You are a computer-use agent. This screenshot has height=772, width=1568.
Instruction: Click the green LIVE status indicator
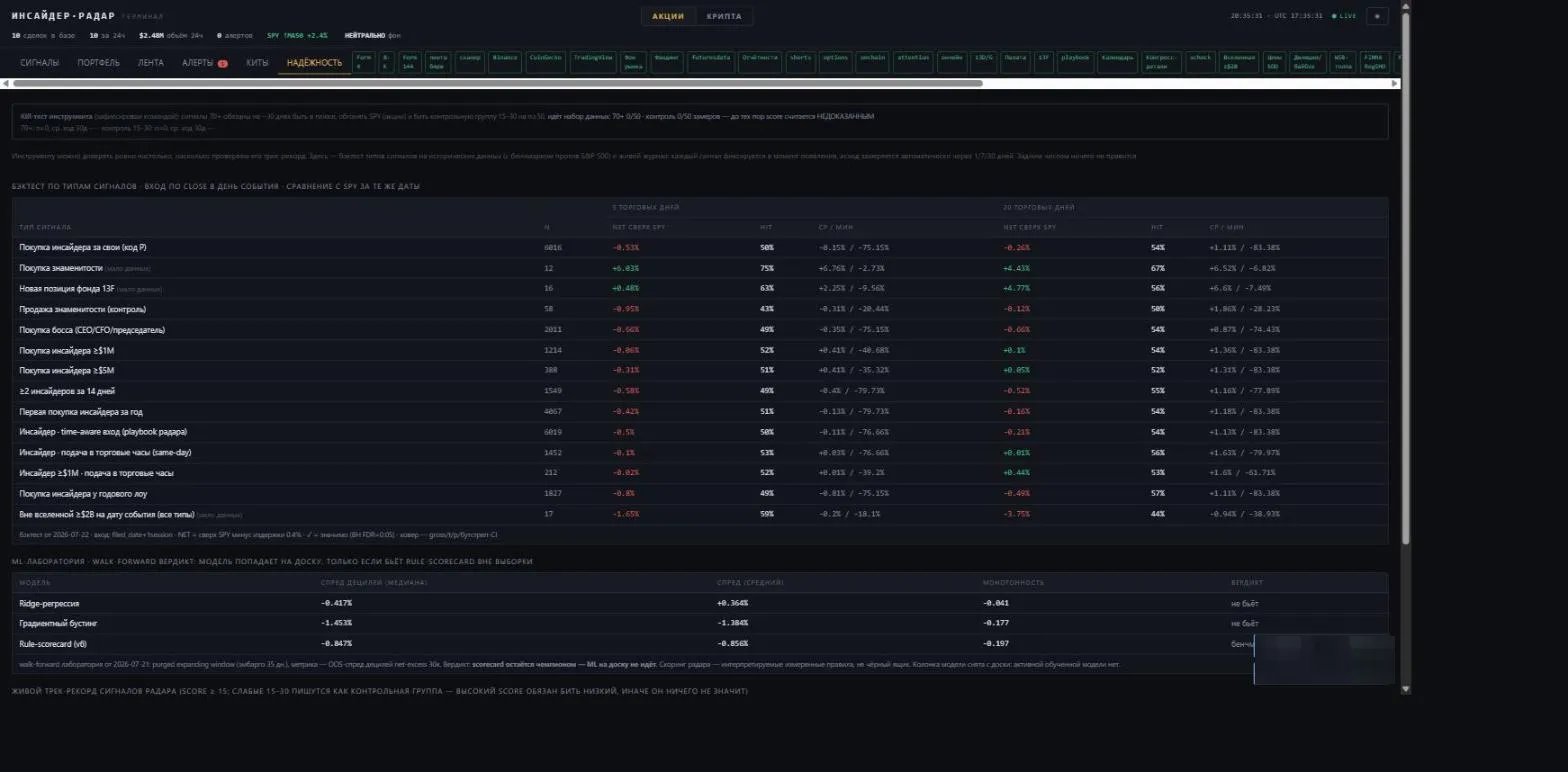click(x=1344, y=16)
